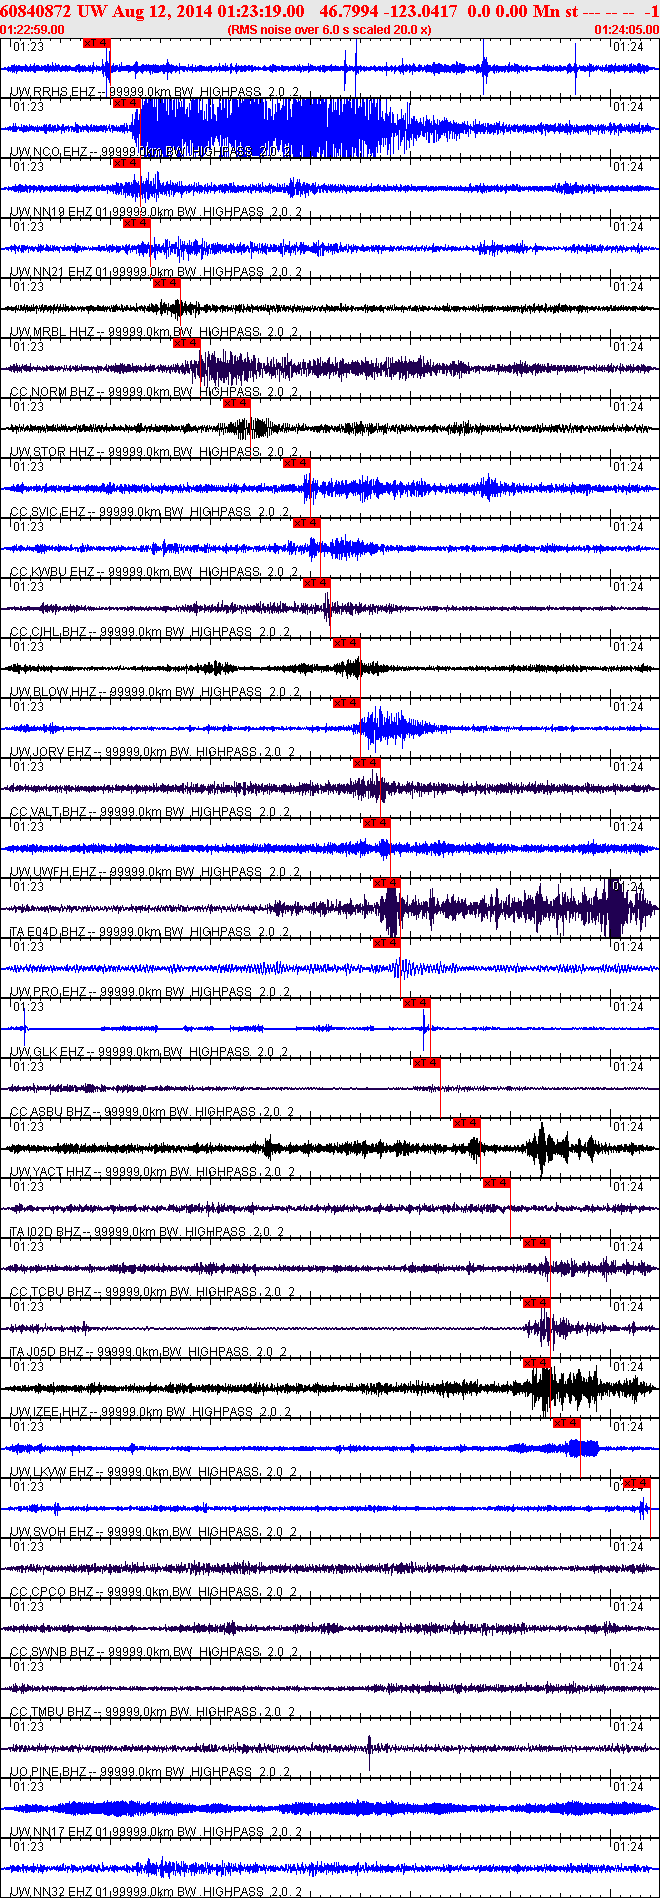
Task: Select the CC.SWNB.BHZ station label
Action: point(152,1652)
